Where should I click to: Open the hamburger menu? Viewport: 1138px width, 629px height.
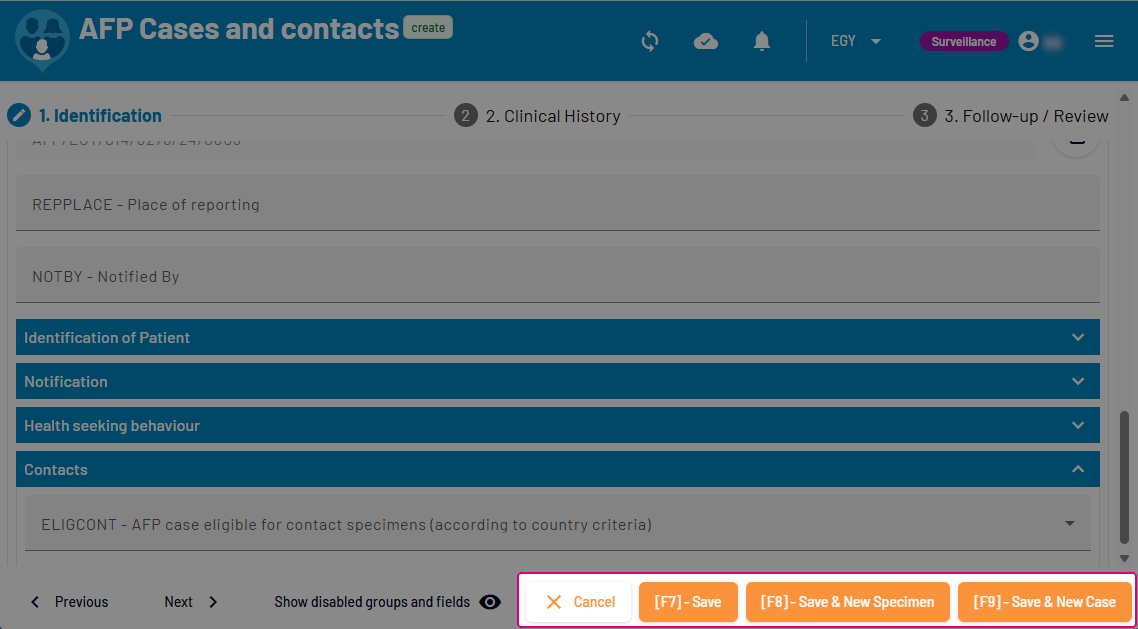click(1104, 41)
